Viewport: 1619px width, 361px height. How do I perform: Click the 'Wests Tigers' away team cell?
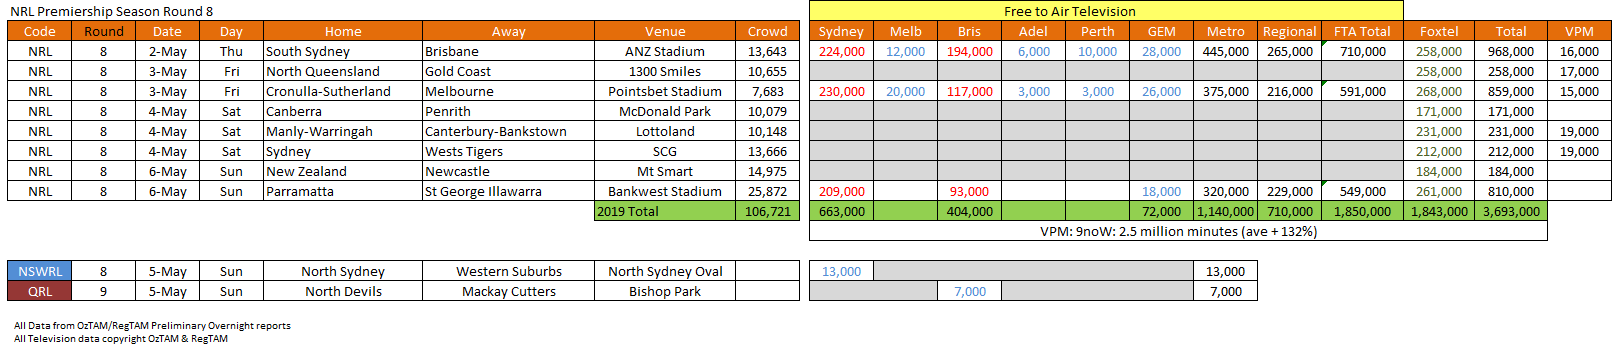pos(509,151)
